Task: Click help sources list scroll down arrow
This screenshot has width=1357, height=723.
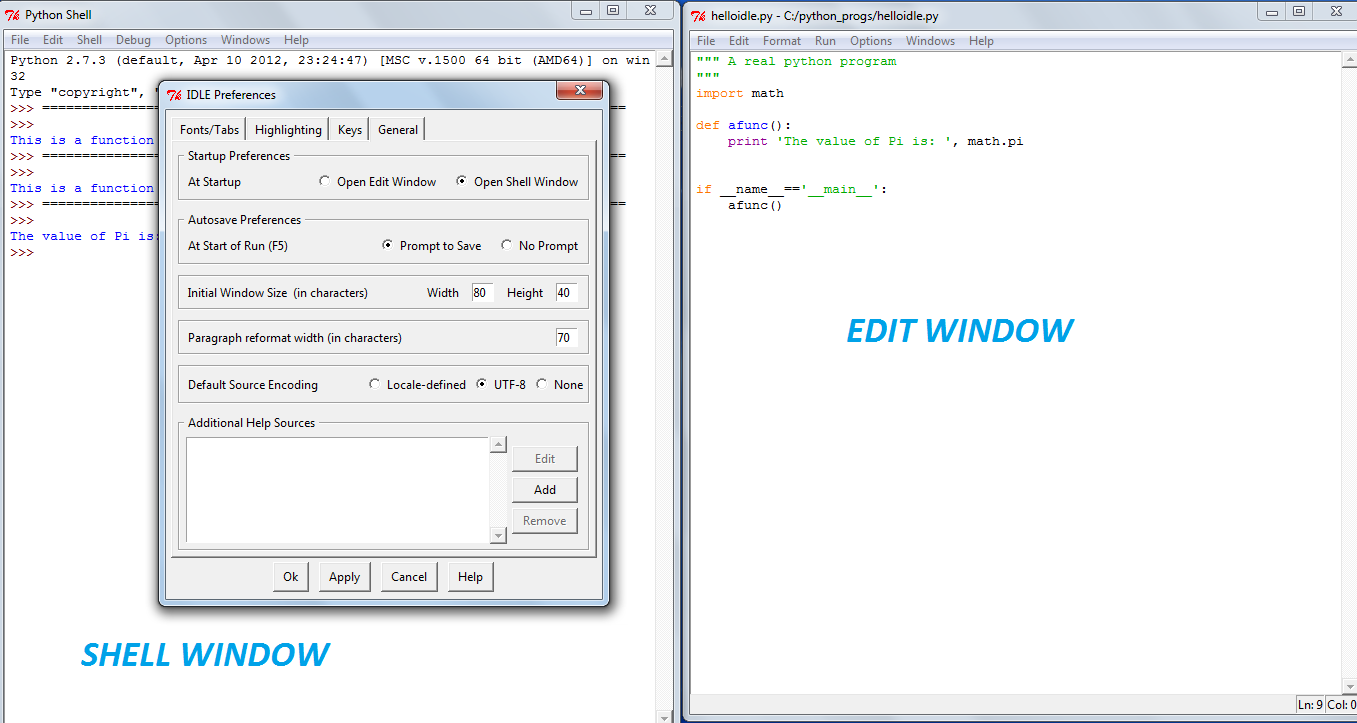Action: tap(499, 536)
